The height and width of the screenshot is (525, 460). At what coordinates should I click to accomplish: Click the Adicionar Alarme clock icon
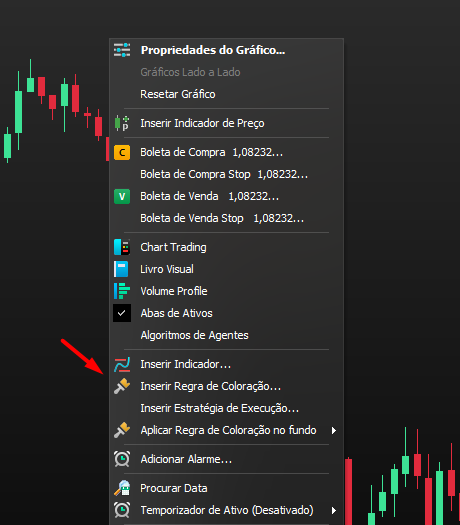pos(122,459)
